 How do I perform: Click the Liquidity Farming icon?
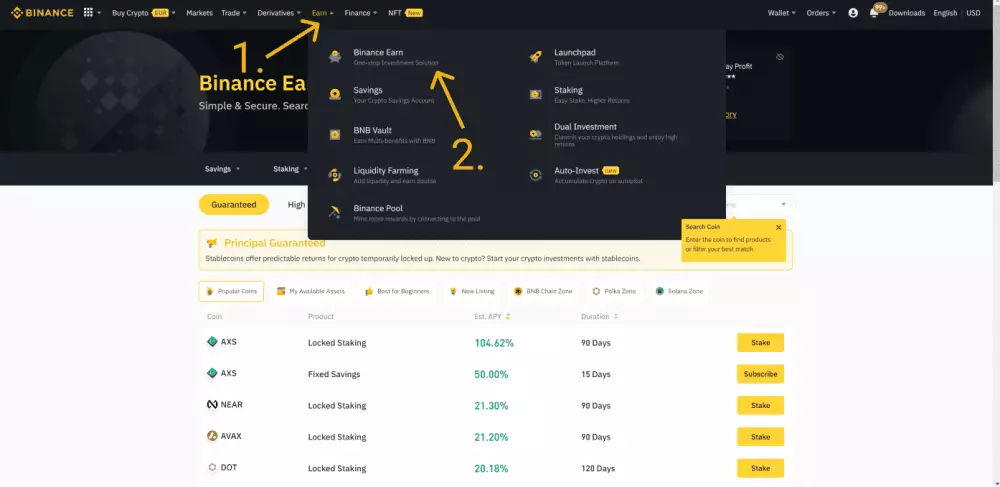(335, 175)
